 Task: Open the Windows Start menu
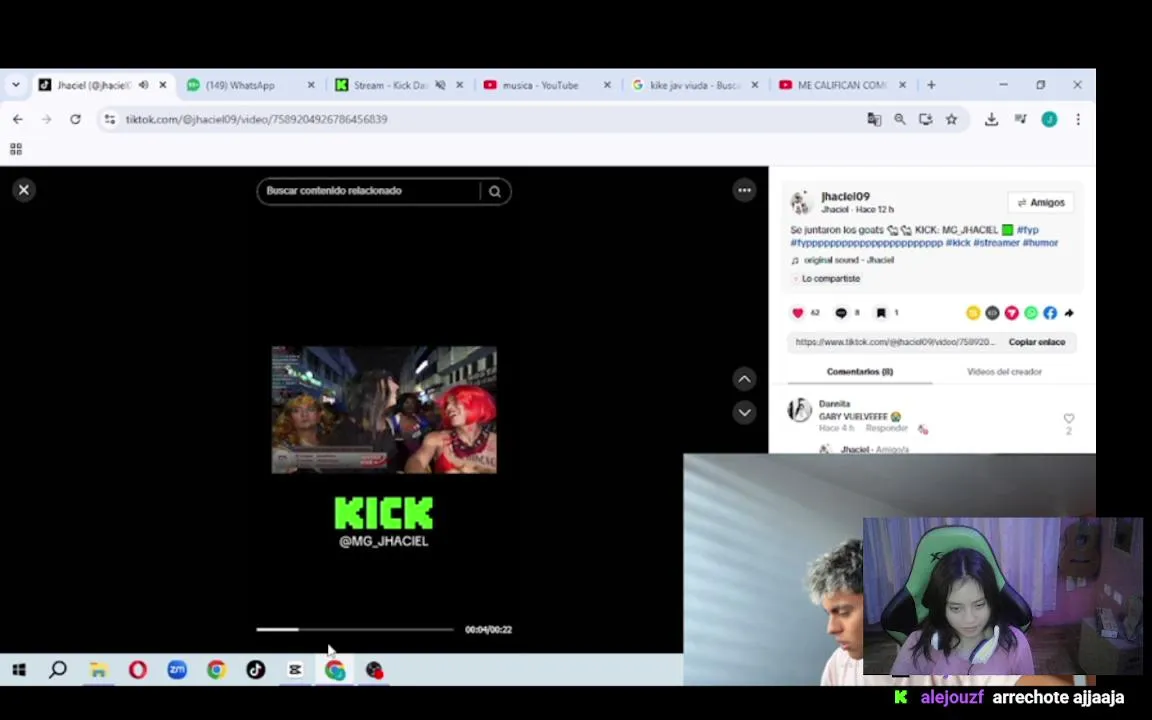pyautogui.click(x=19, y=670)
